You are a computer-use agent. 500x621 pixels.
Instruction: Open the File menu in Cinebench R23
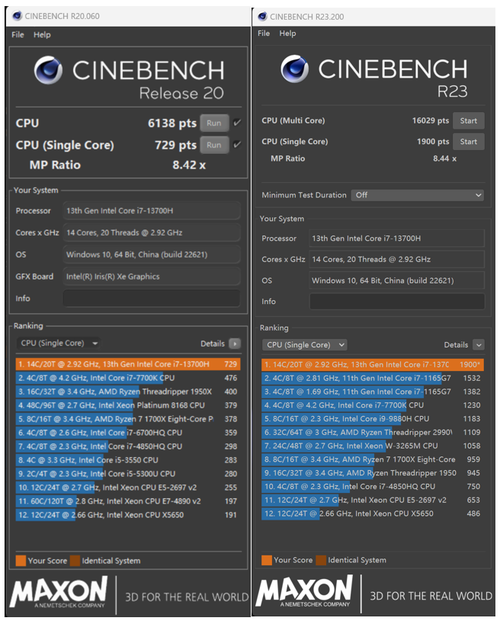(x=263, y=34)
